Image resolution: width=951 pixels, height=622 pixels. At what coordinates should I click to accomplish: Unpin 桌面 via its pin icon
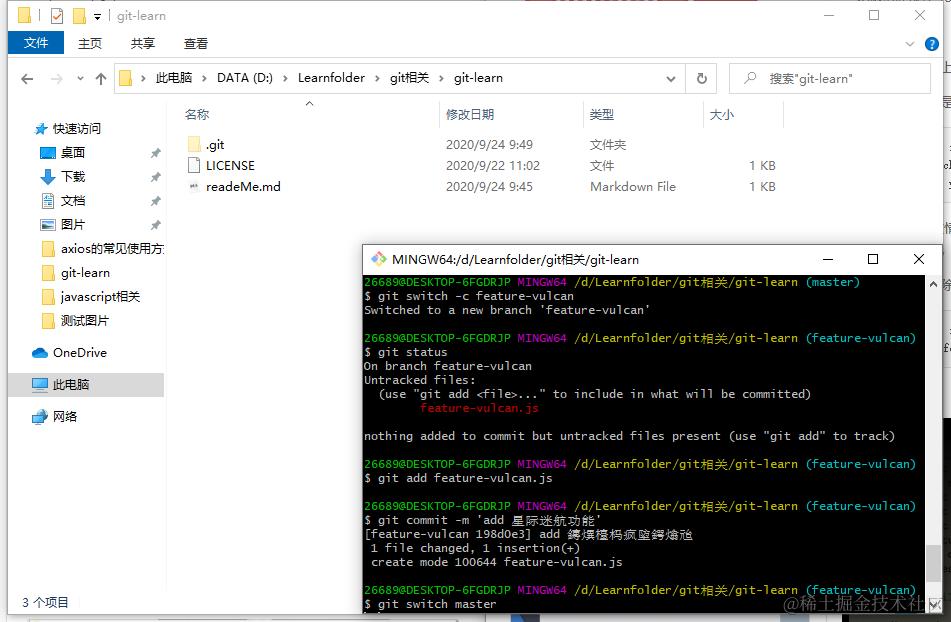(x=156, y=153)
